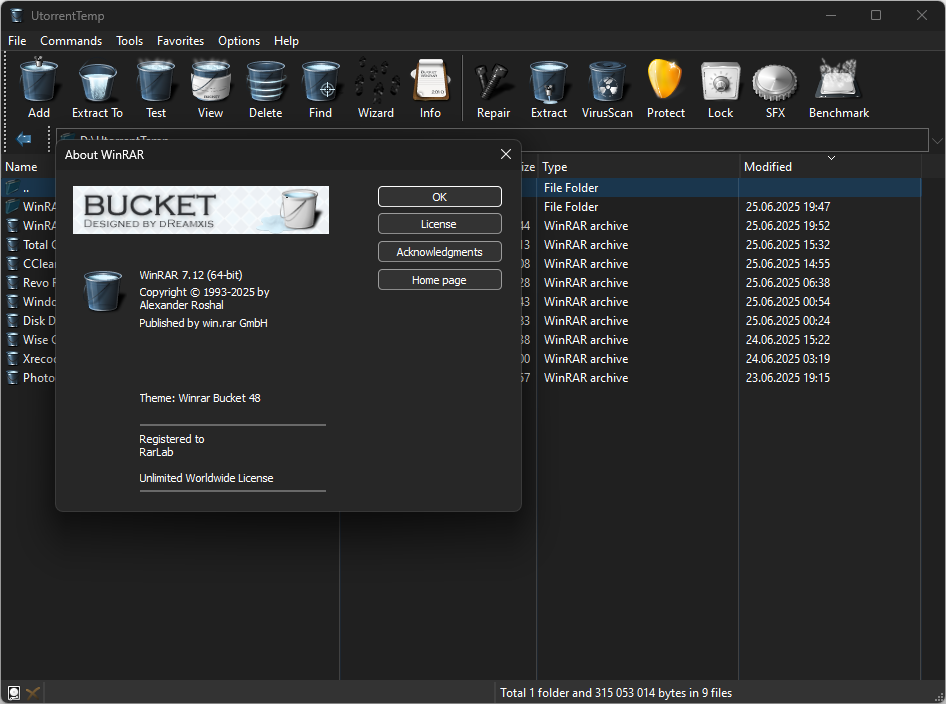Start the Benchmark toolbar icon
This screenshot has width=946, height=704.
tap(839, 79)
